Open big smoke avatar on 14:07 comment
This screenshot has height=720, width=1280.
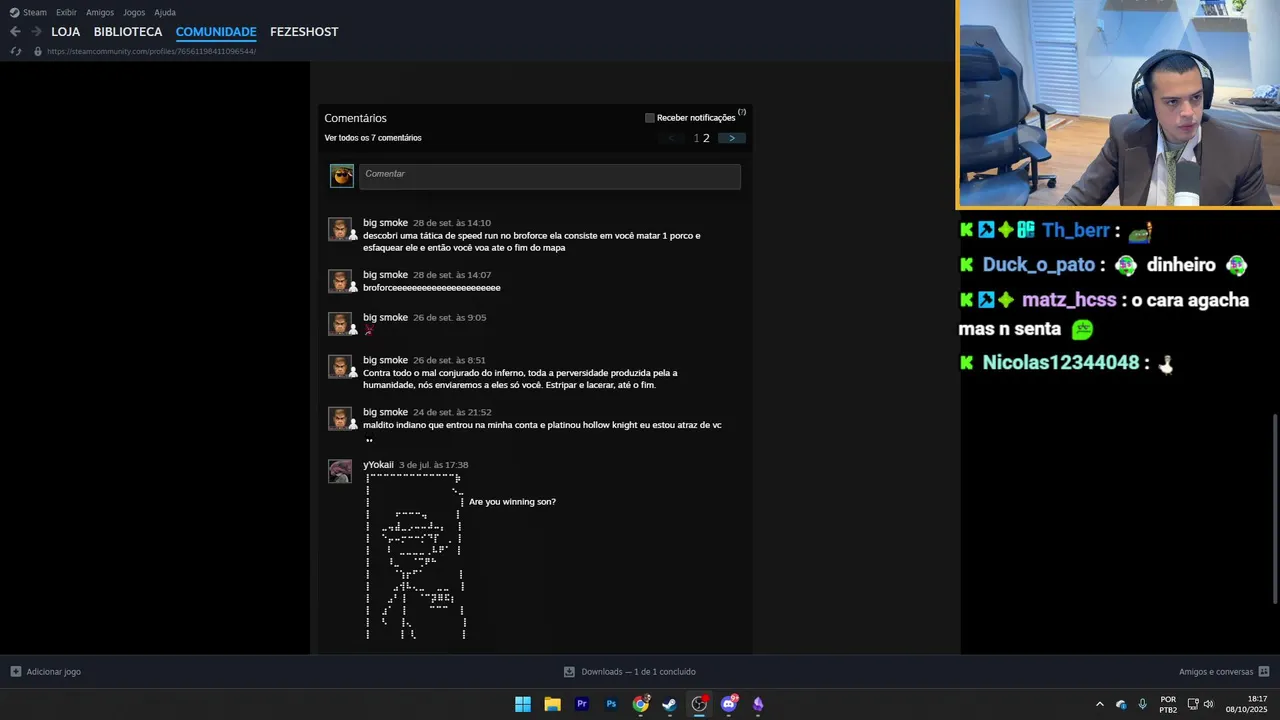click(340, 281)
